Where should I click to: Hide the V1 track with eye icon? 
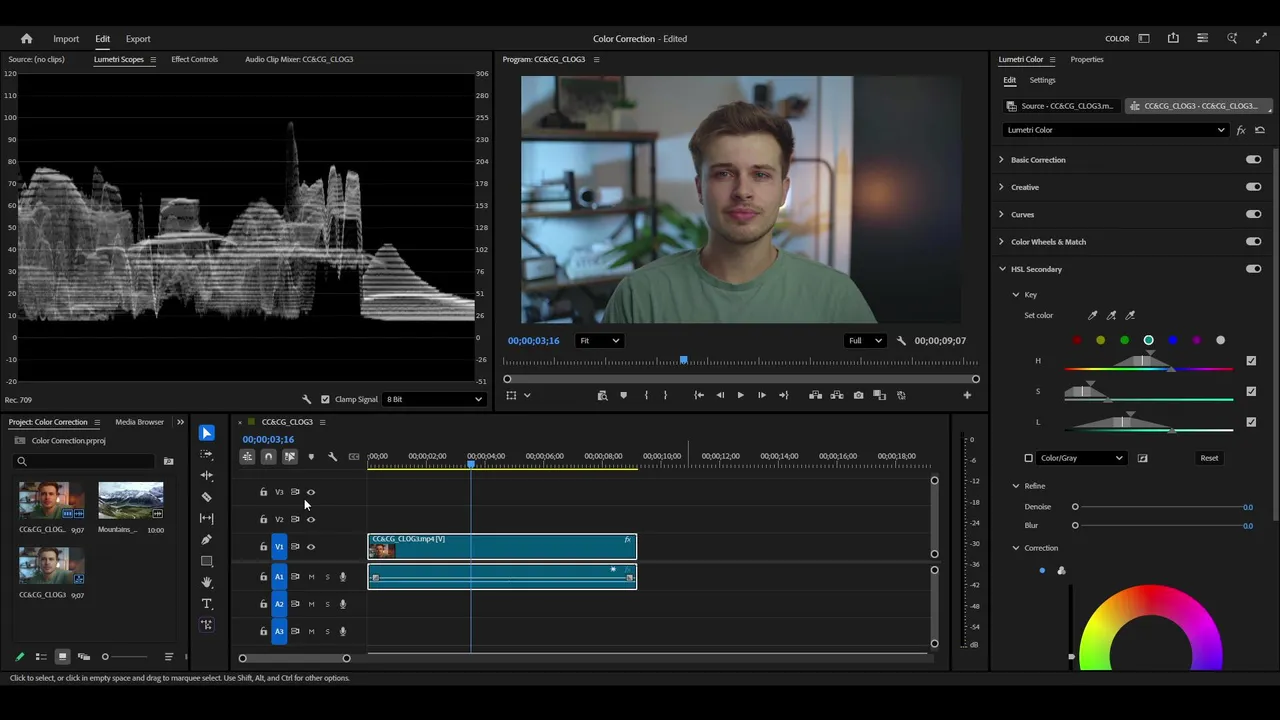[310, 547]
